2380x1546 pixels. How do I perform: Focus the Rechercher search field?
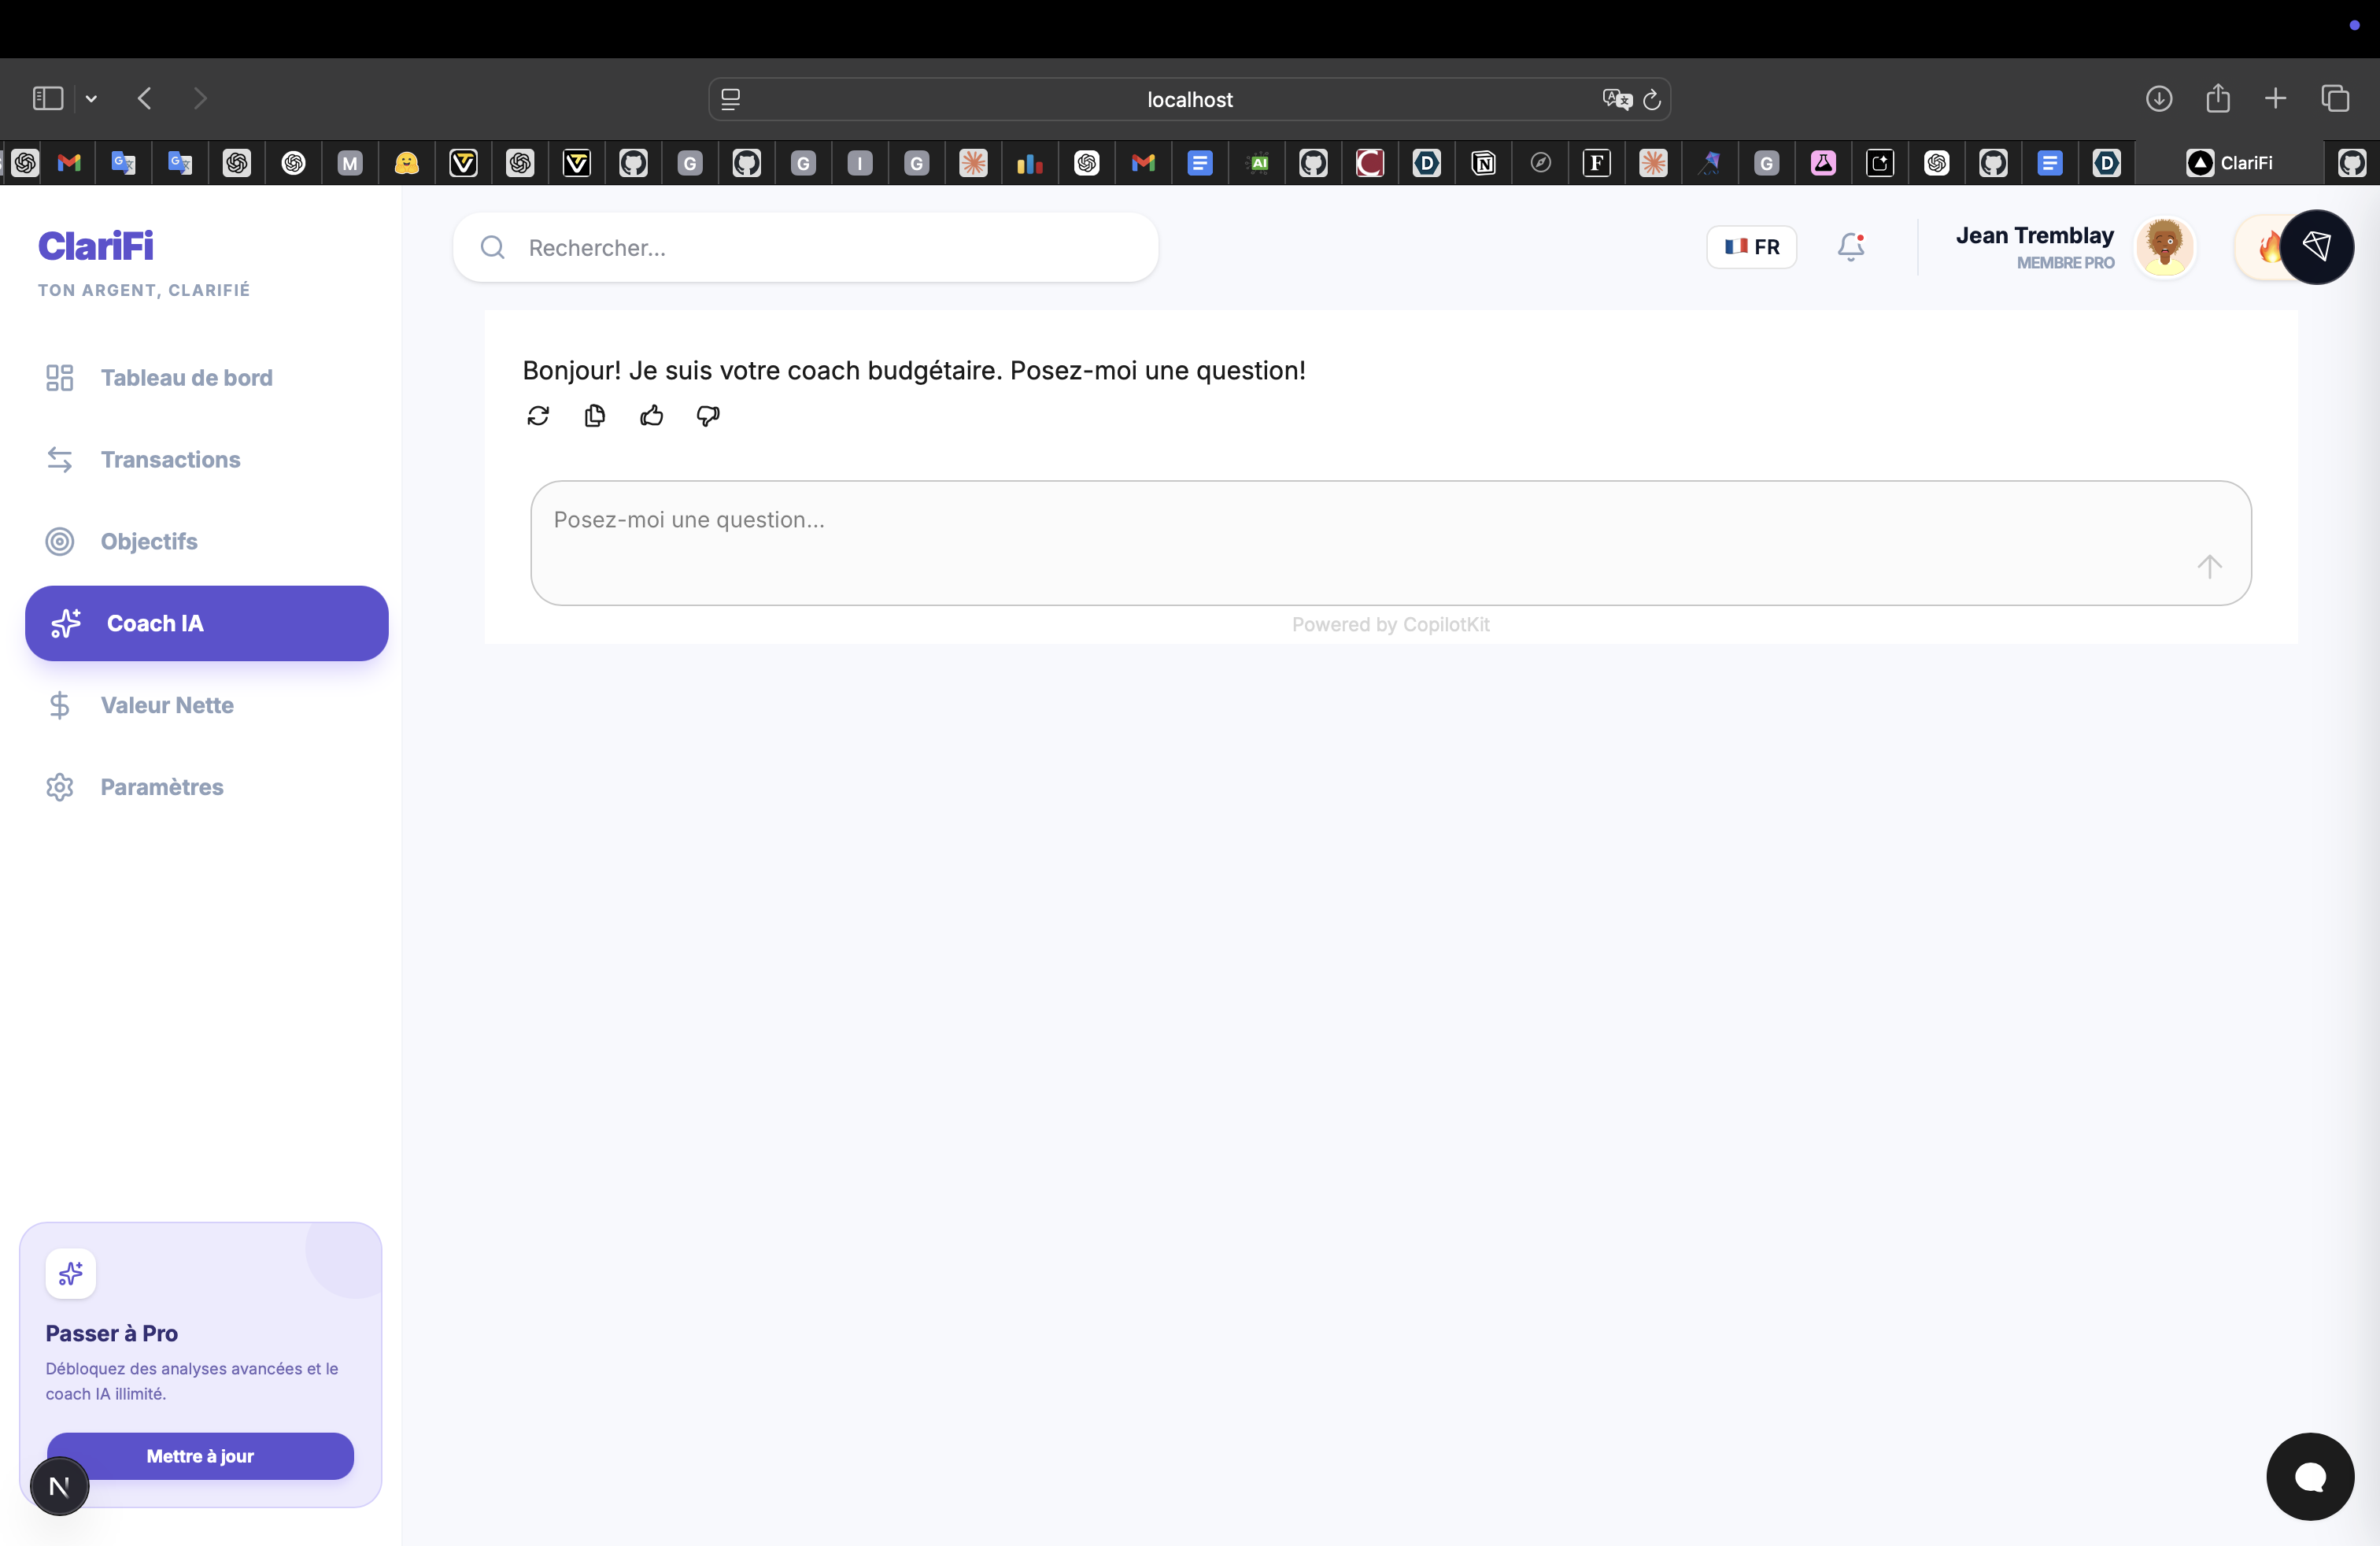point(830,247)
